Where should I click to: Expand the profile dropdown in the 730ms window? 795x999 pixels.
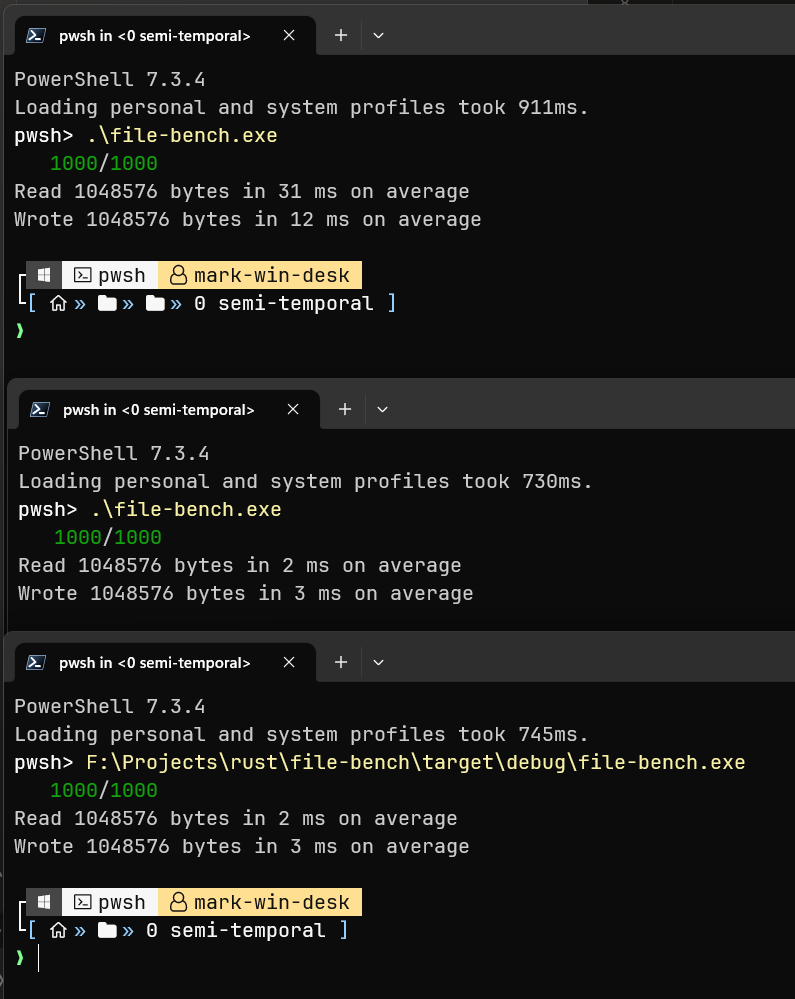382,410
